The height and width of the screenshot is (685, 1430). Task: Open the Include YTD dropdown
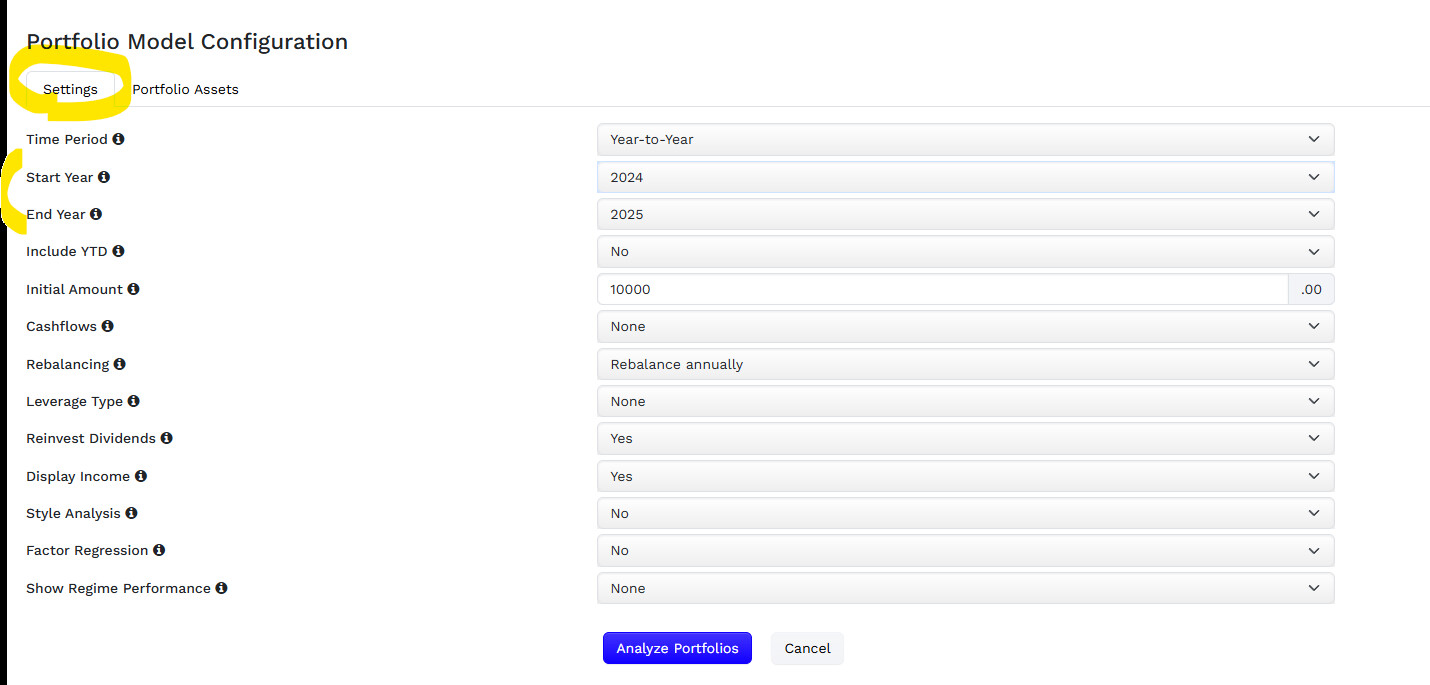click(965, 252)
